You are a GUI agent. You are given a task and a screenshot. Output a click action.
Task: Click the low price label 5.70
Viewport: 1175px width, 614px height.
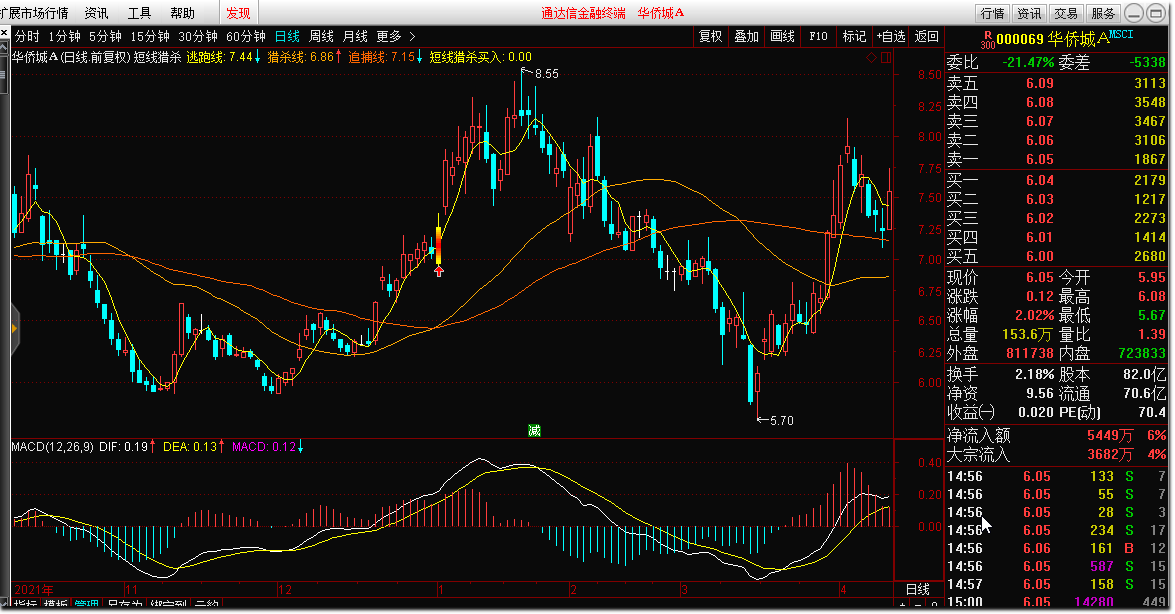(x=782, y=421)
